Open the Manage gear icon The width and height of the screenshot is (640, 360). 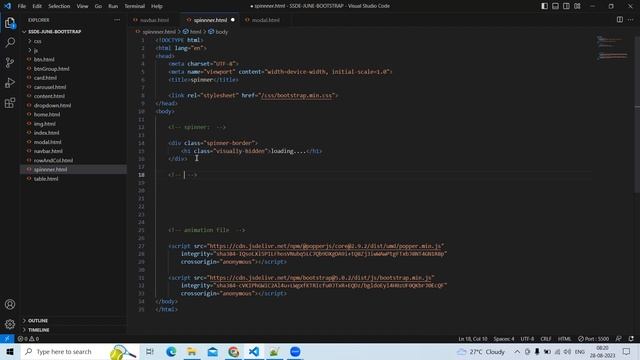click(x=10, y=324)
